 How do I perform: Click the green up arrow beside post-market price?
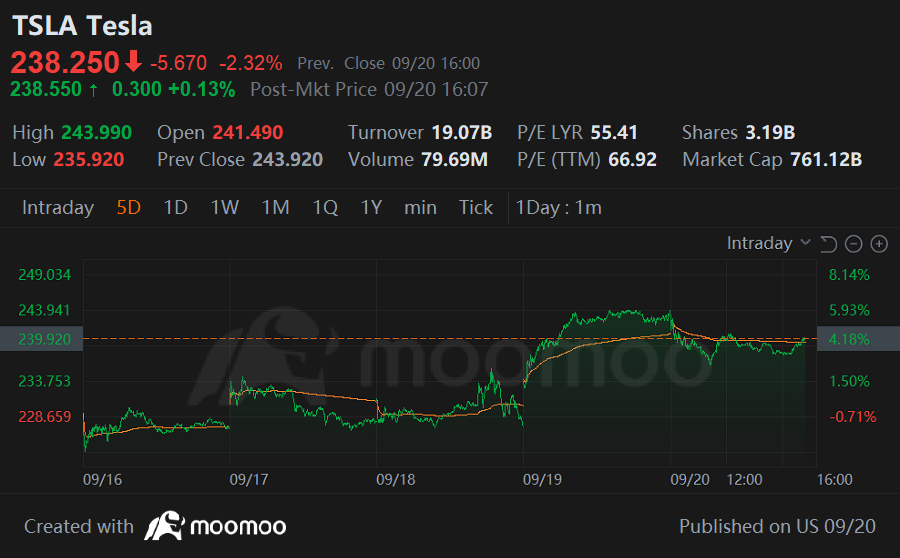(x=93, y=90)
